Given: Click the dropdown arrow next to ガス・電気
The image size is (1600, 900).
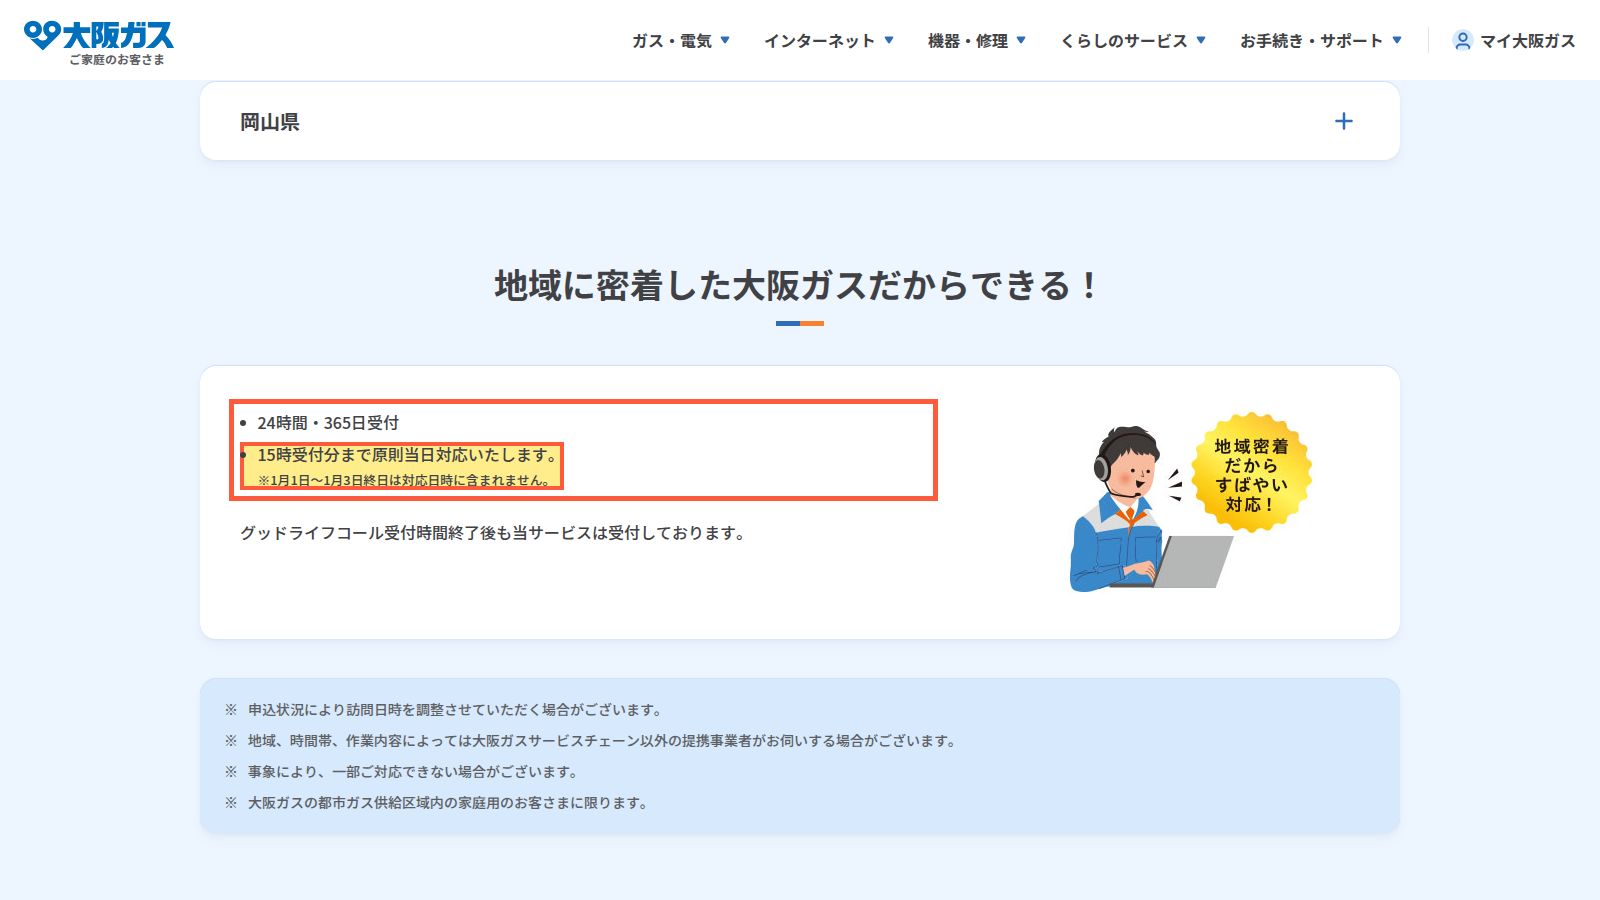Looking at the screenshot, I should (725, 41).
